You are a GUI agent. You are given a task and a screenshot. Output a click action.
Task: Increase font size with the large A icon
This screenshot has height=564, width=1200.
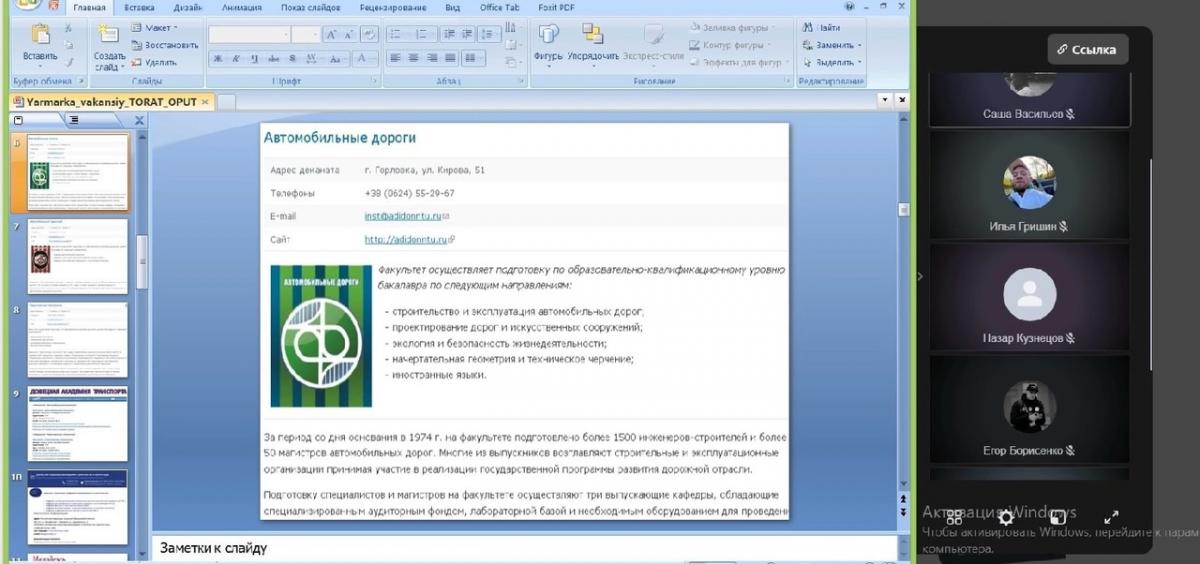tap(330, 35)
